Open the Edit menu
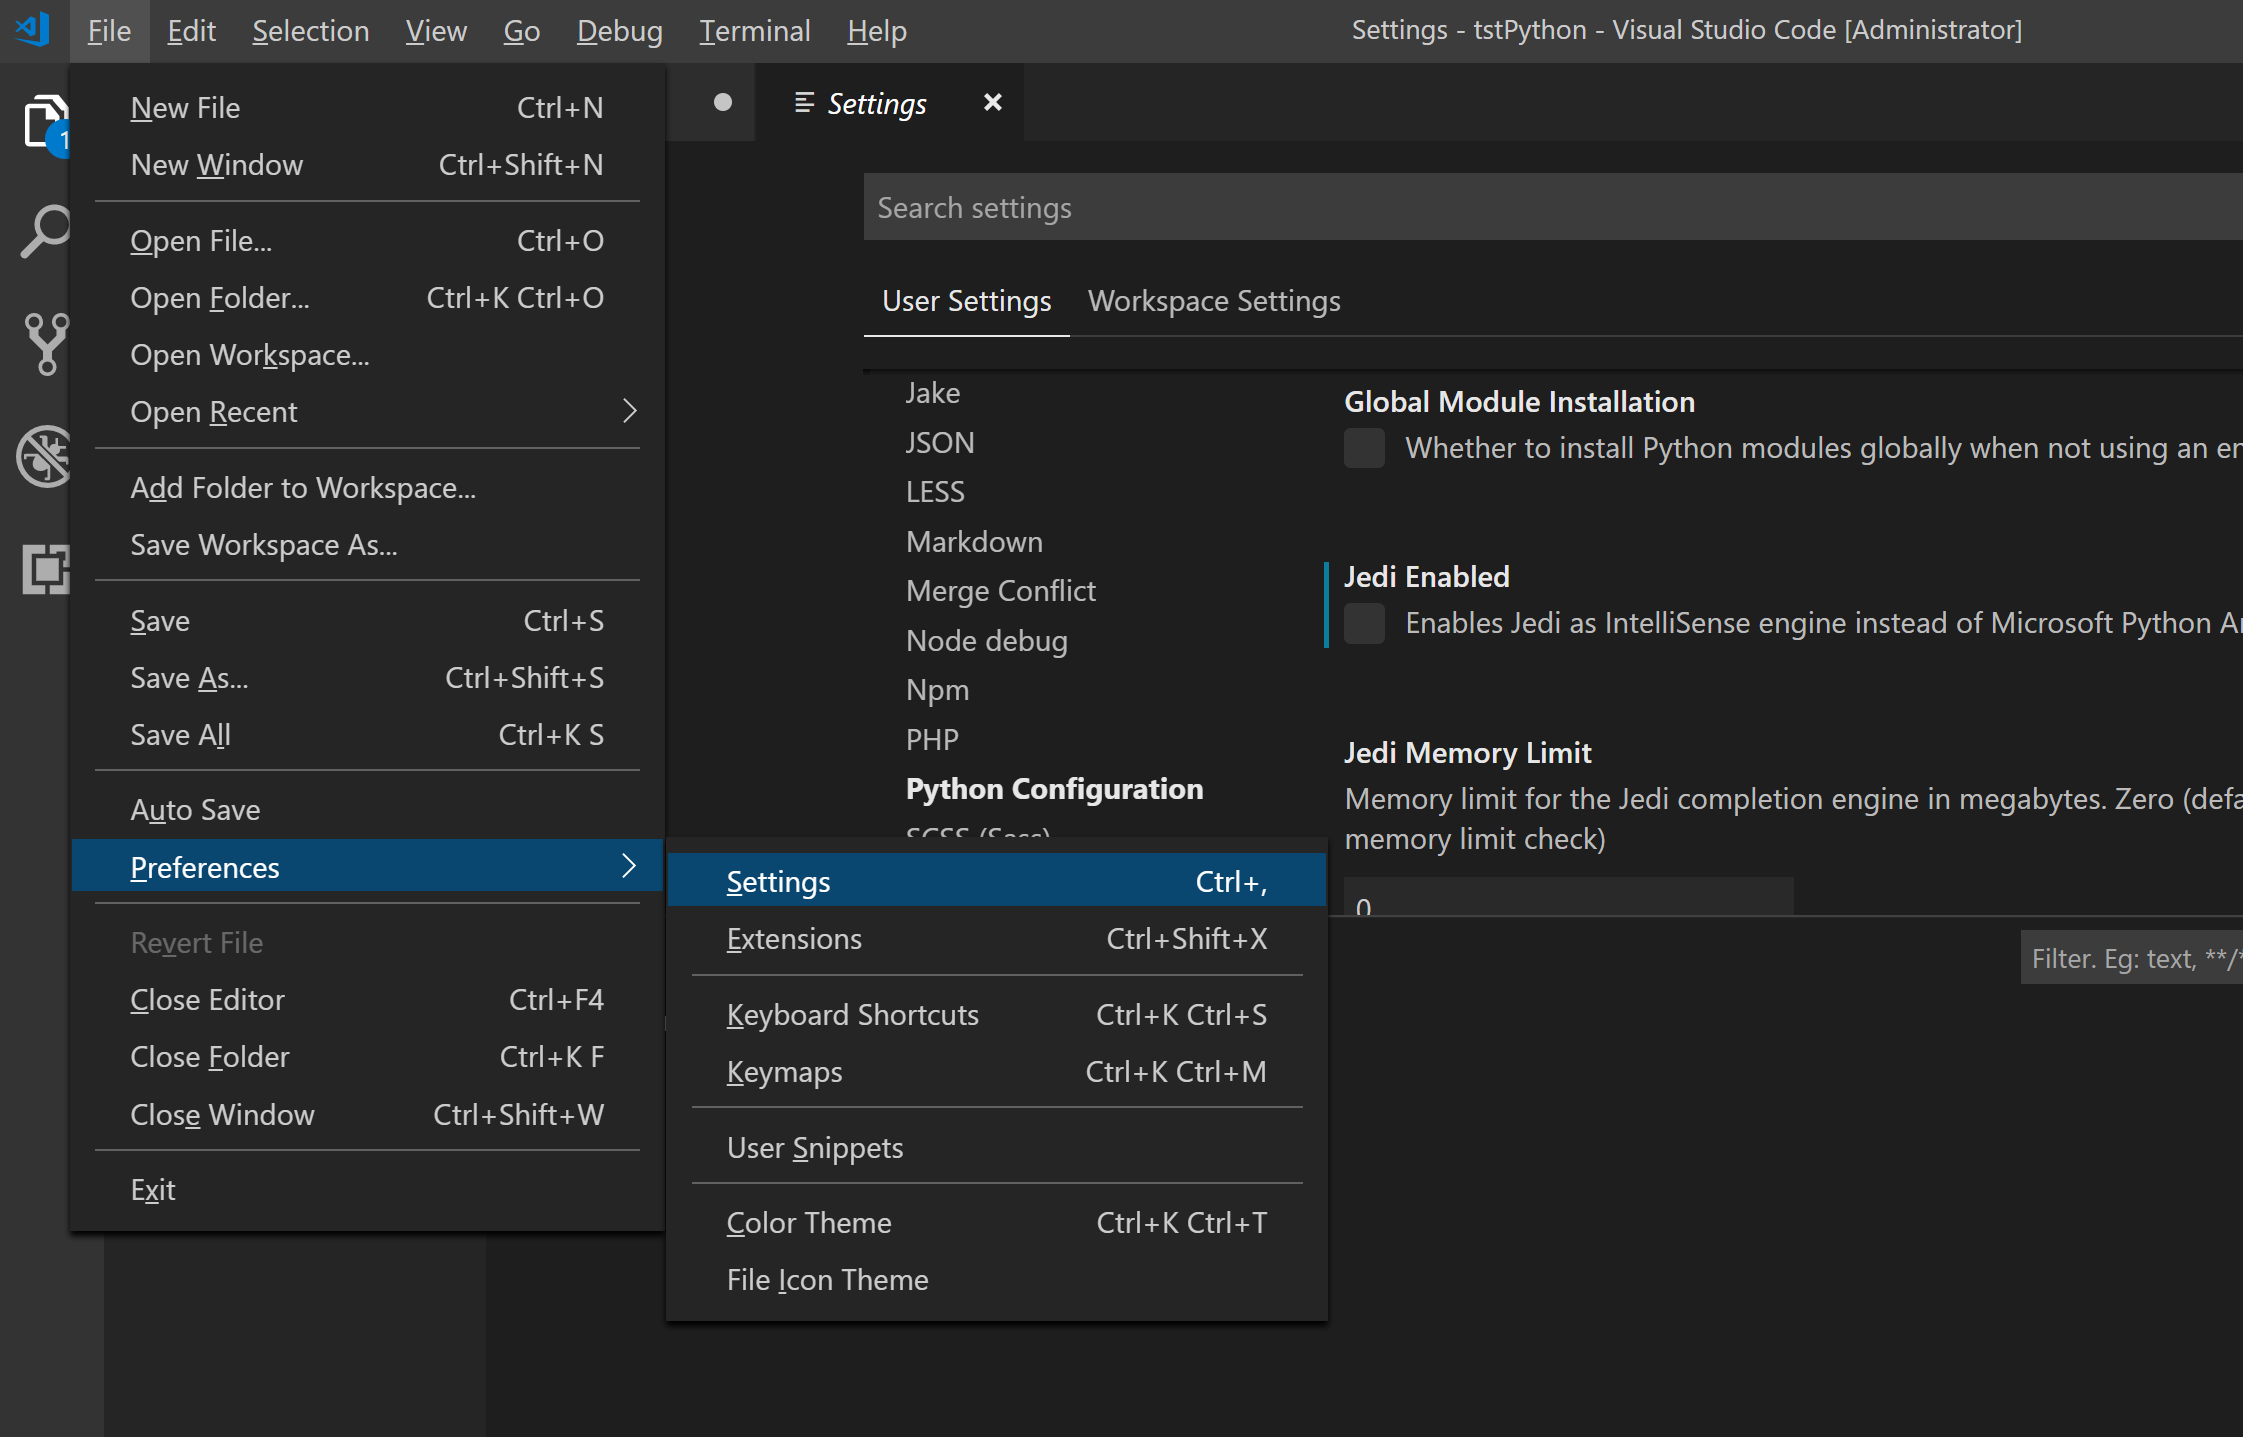Viewport: 2243px width, 1437px height. (191, 31)
